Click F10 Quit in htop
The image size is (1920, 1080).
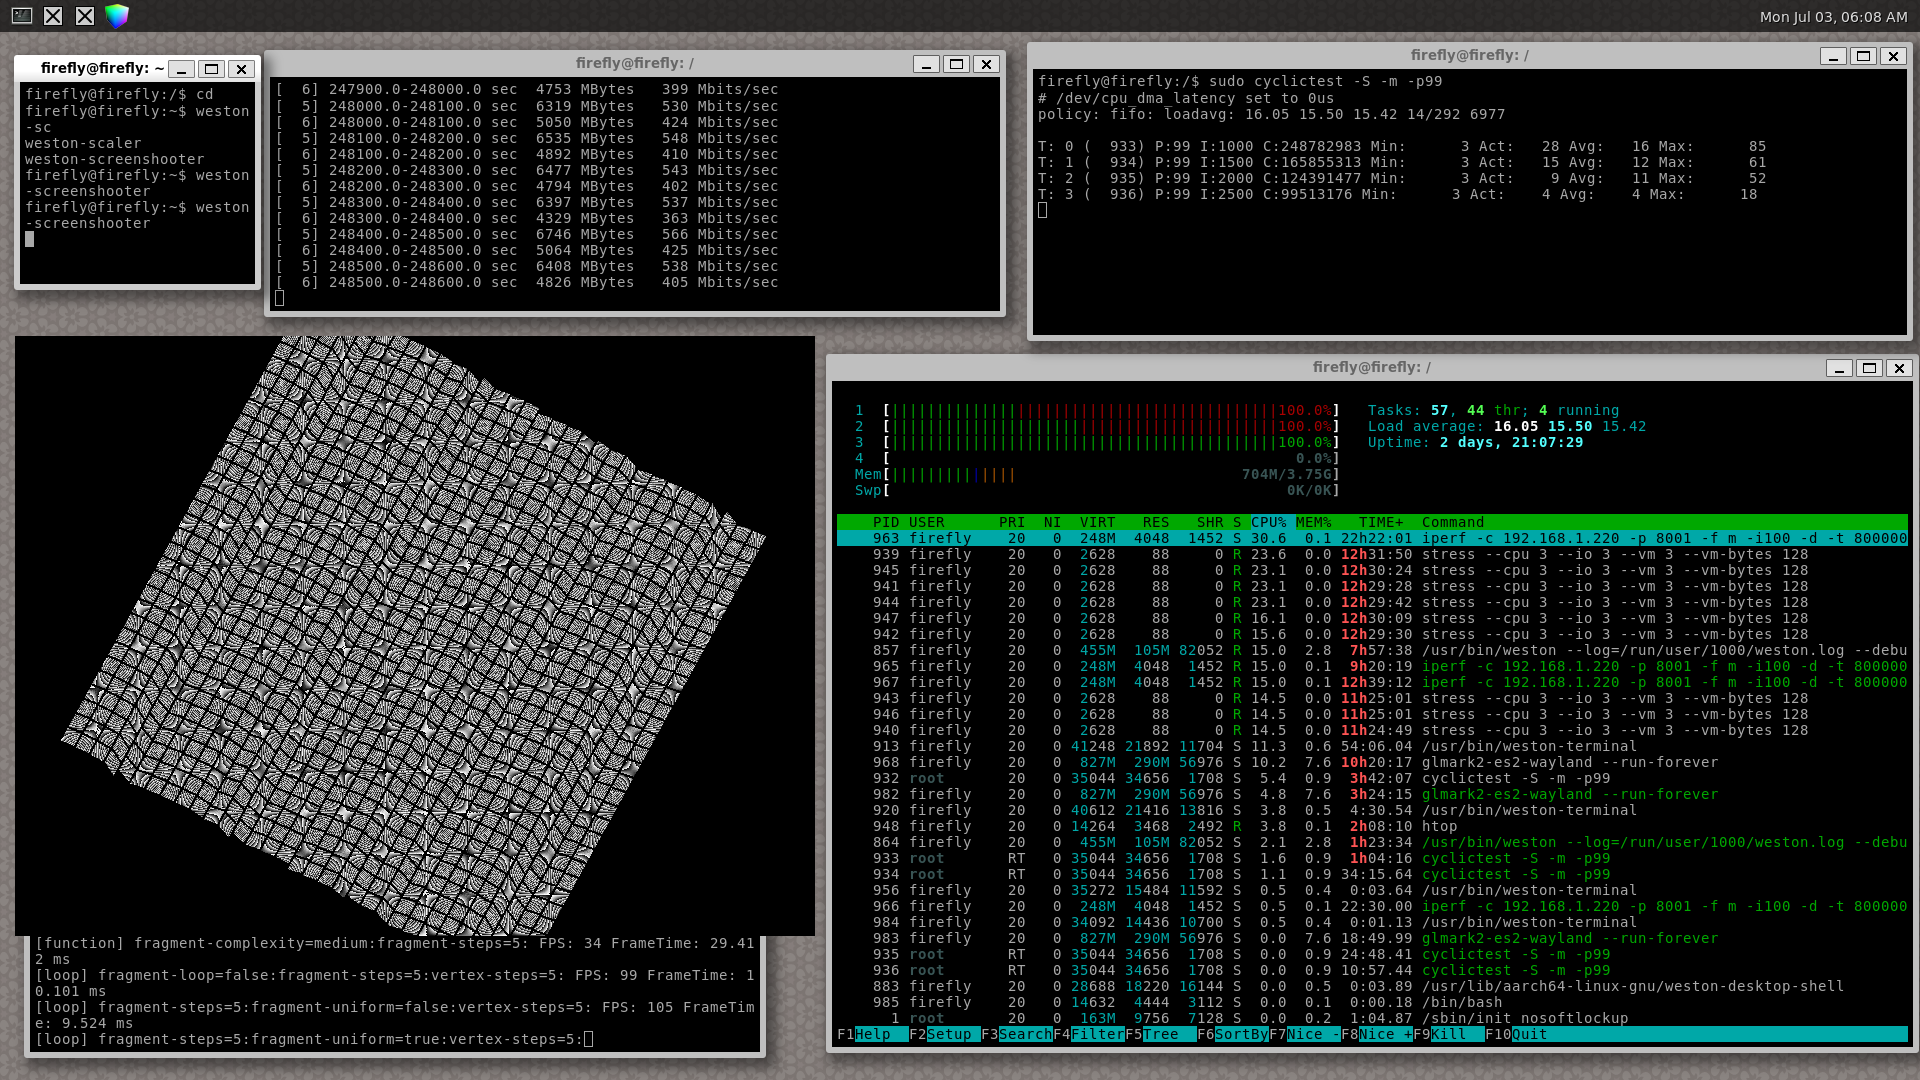(1516, 1034)
